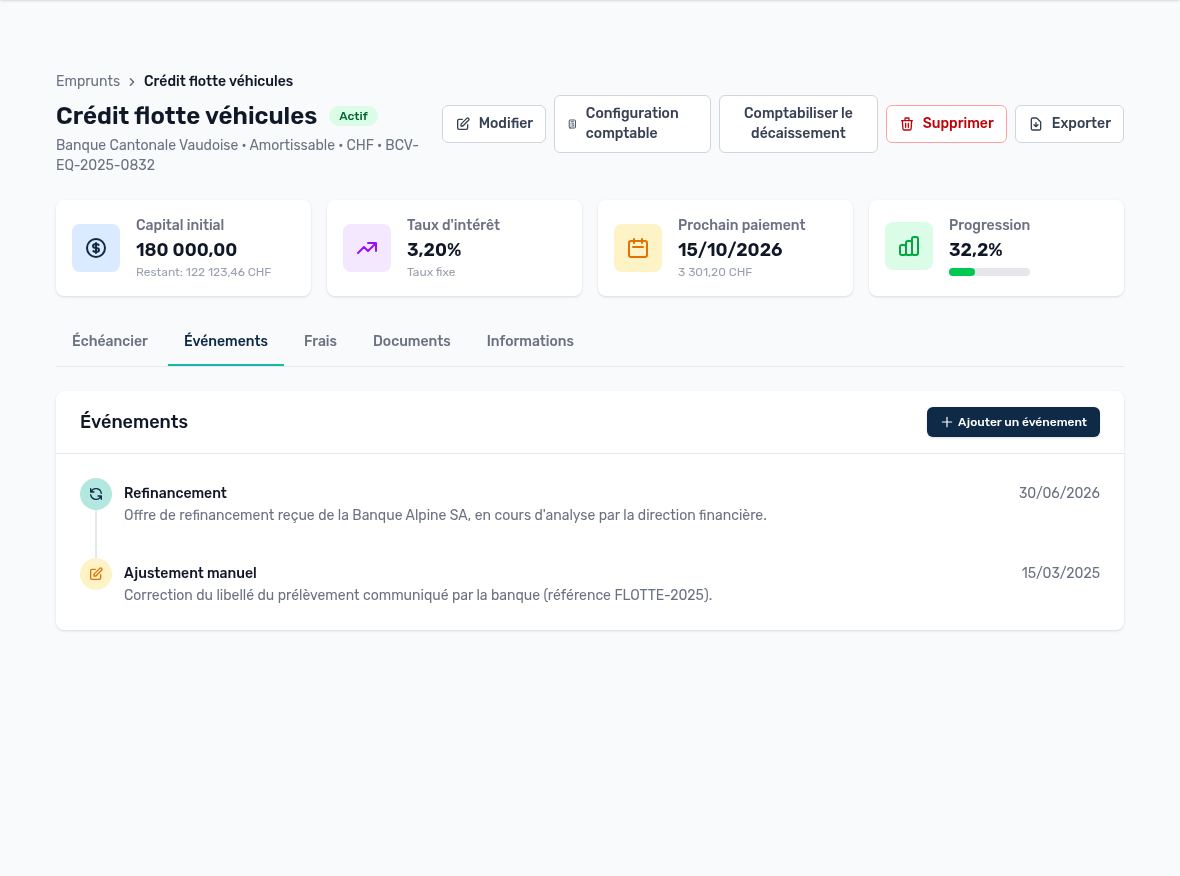Open the Documents tab

coord(412,341)
